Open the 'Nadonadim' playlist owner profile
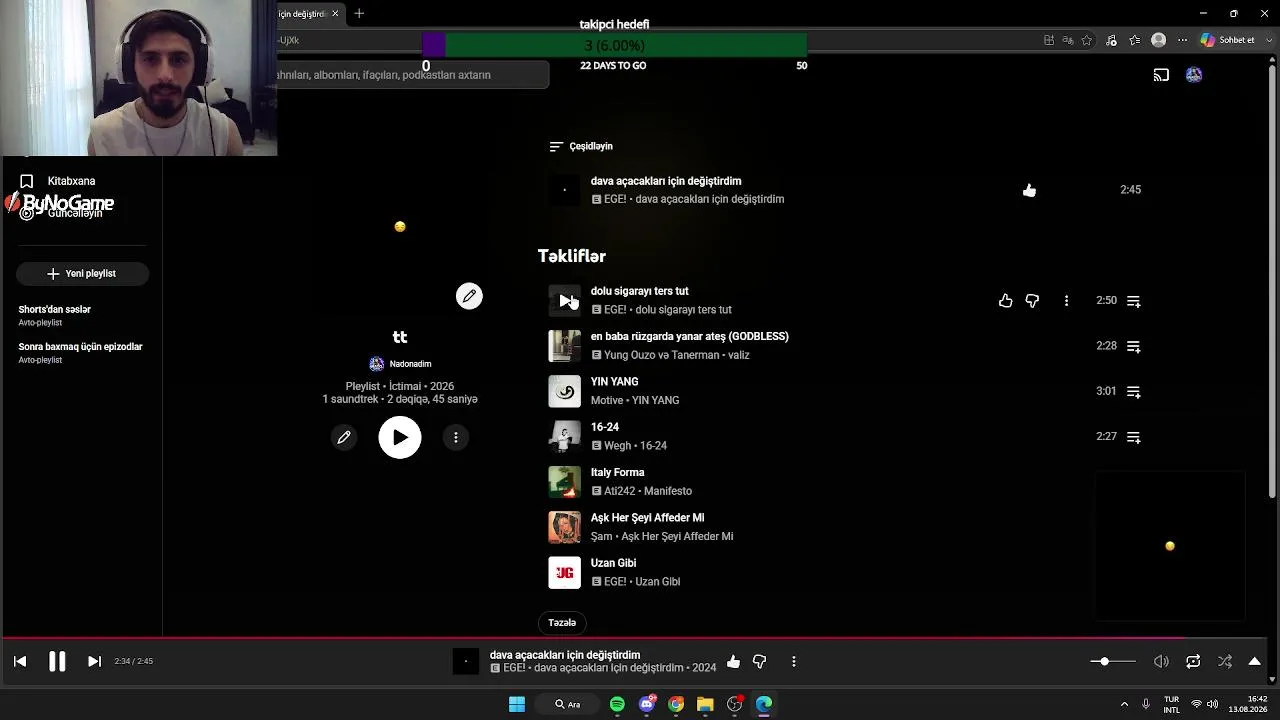The image size is (1280, 720). click(400, 364)
